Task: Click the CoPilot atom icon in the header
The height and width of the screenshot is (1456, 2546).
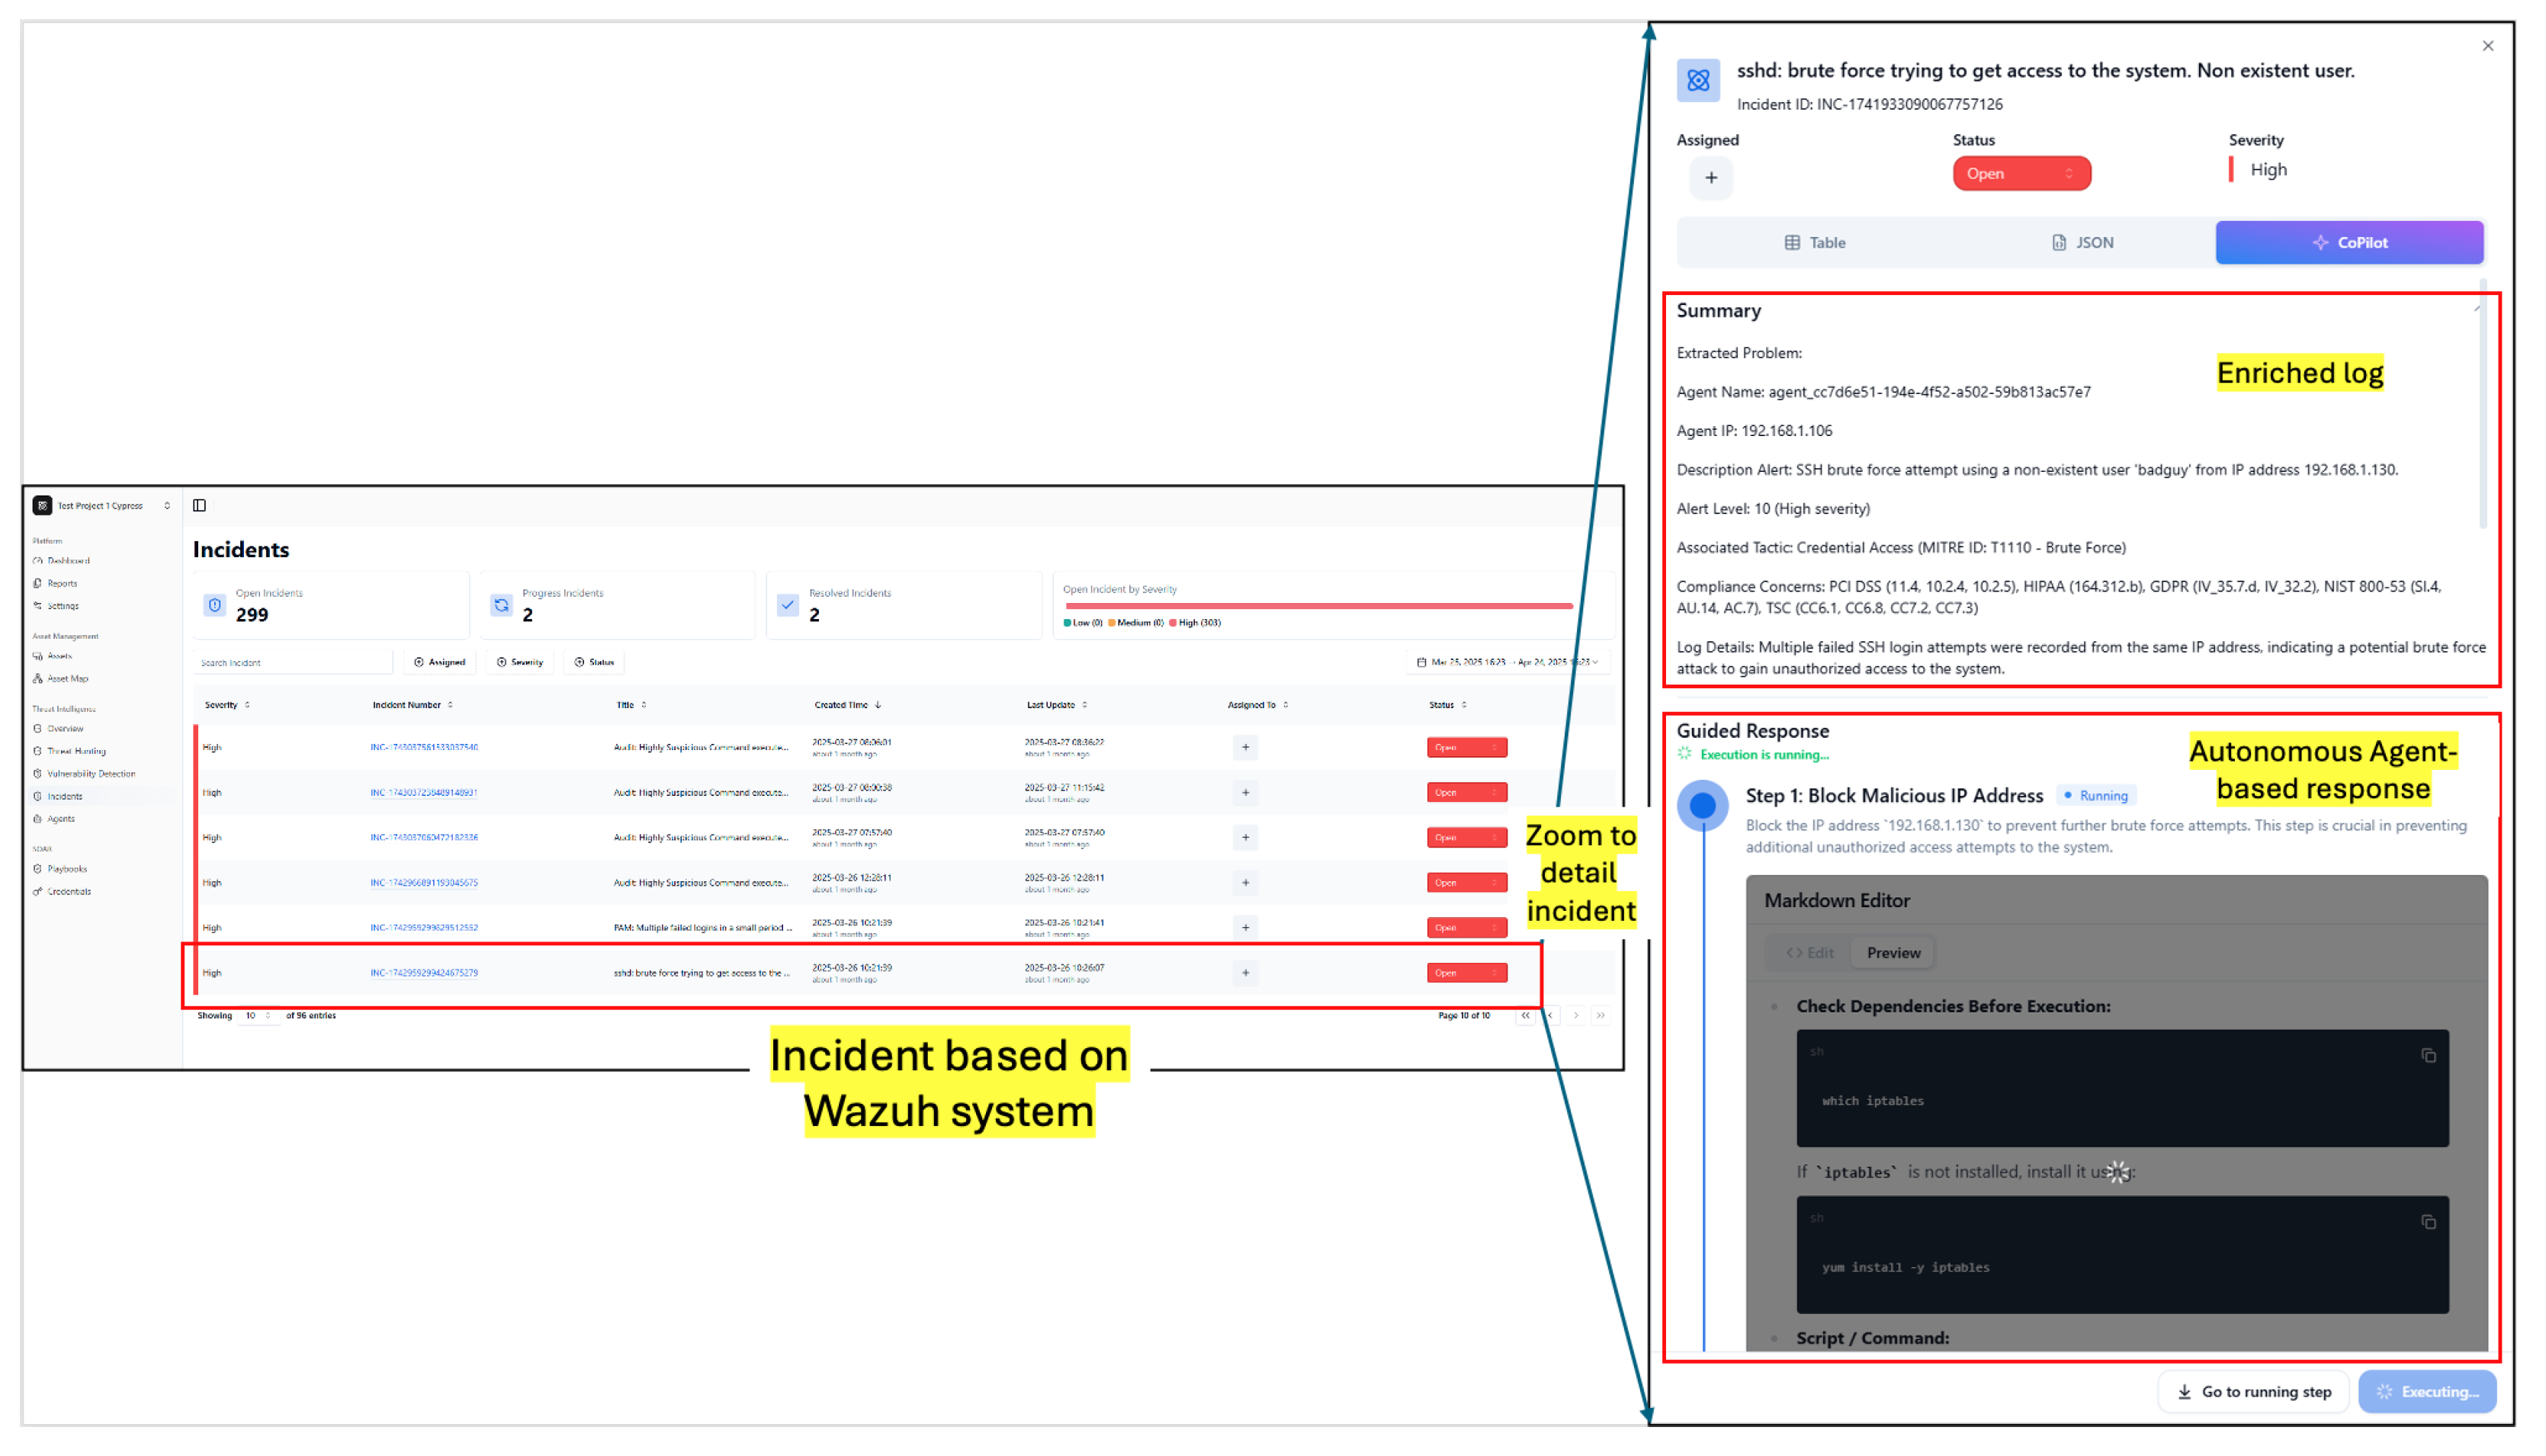Action: click(x=1699, y=80)
